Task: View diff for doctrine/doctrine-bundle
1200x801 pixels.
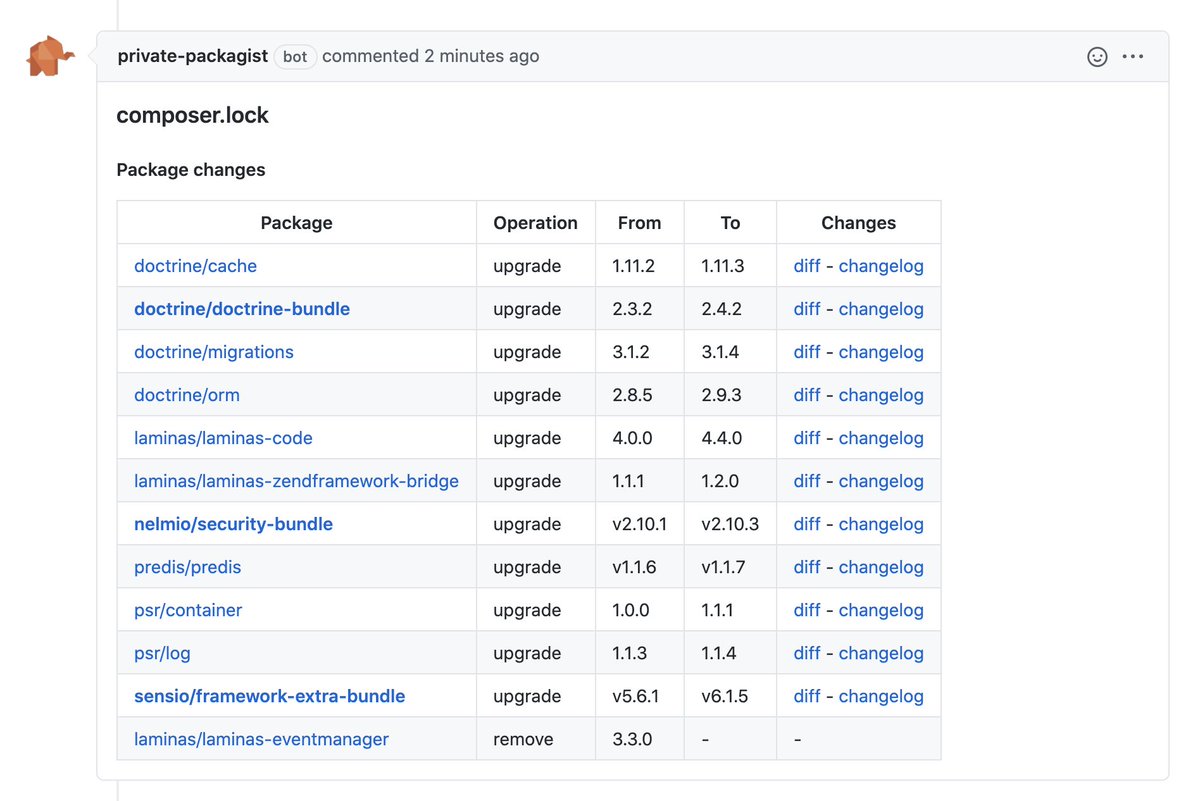Action: pos(807,309)
